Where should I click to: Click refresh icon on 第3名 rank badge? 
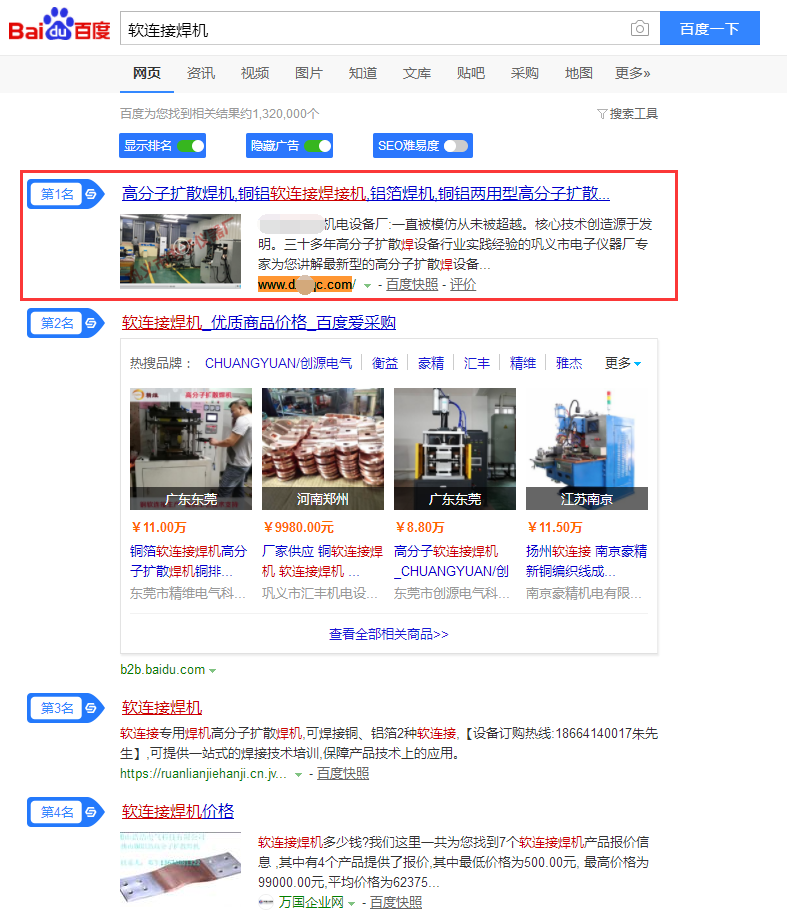point(91,708)
